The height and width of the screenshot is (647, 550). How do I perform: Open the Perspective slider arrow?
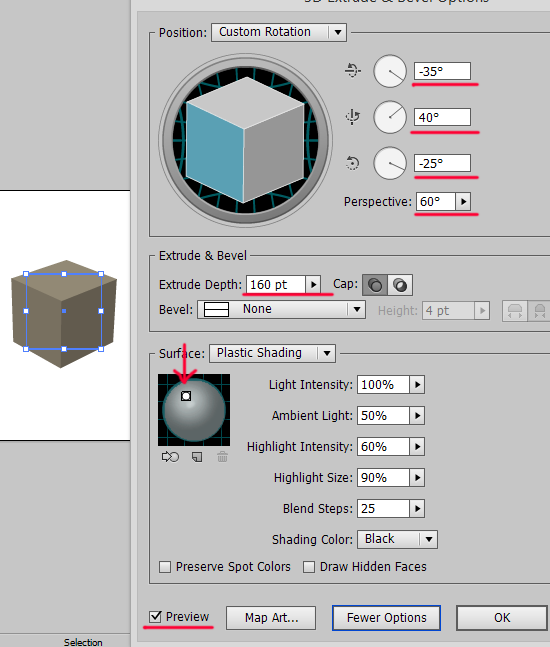pyautogui.click(x=463, y=202)
